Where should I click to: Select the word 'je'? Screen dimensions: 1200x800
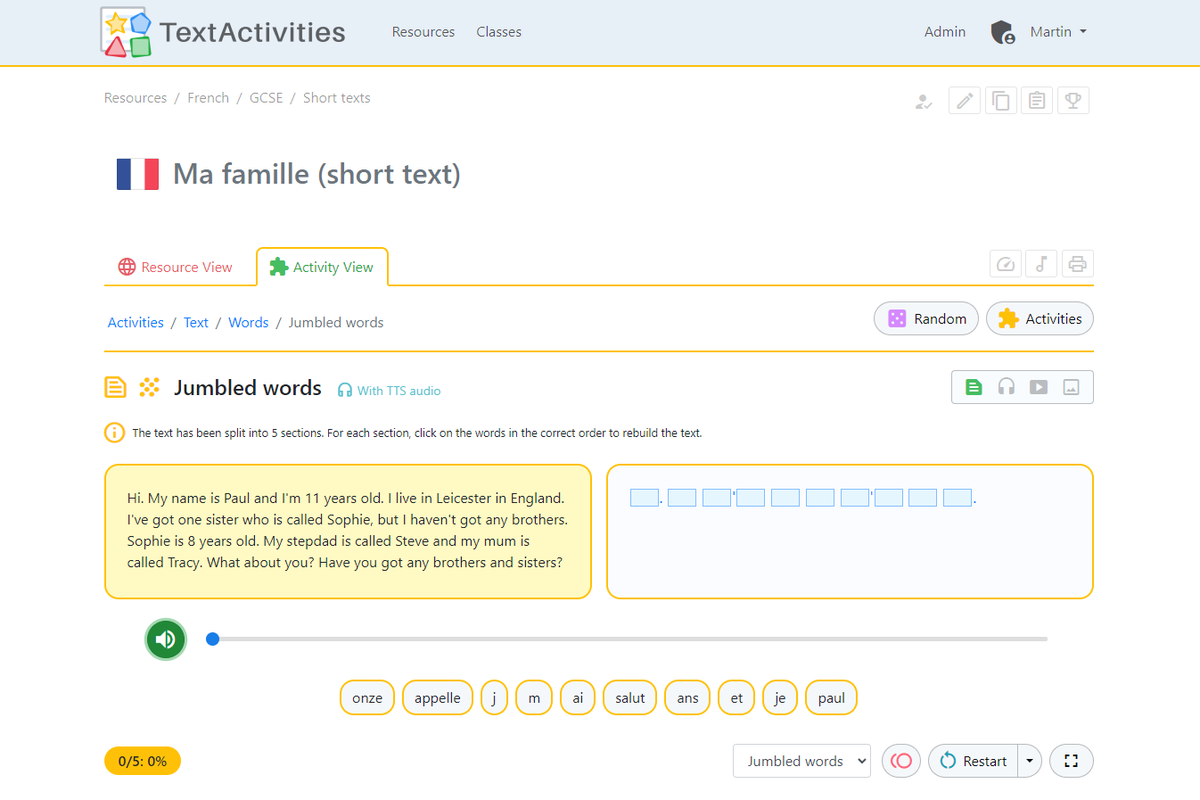pyautogui.click(x=780, y=698)
